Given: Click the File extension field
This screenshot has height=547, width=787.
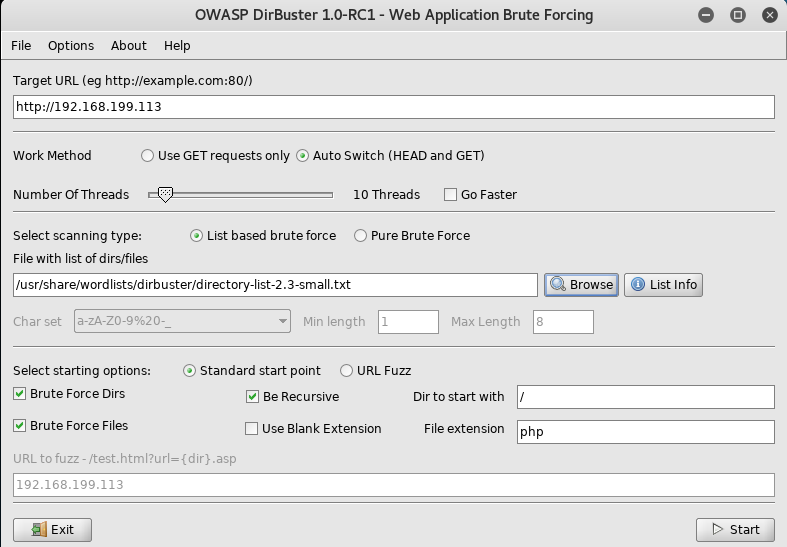Looking at the screenshot, I should (x=645, y=432).
